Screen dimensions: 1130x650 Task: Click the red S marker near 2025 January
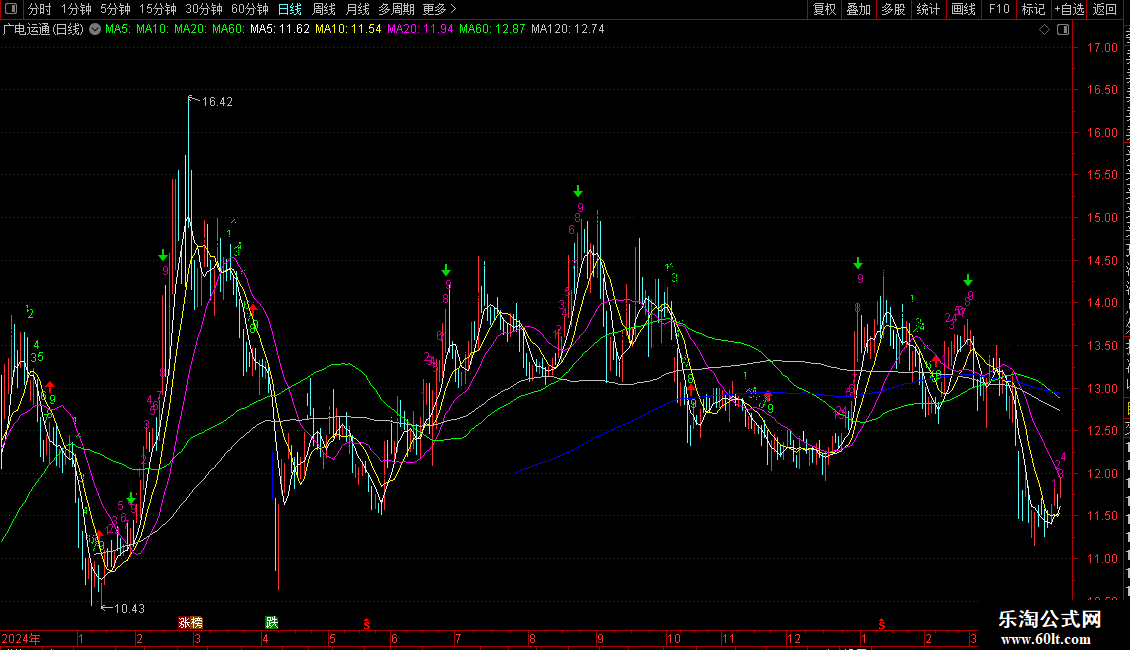(881, 624)
